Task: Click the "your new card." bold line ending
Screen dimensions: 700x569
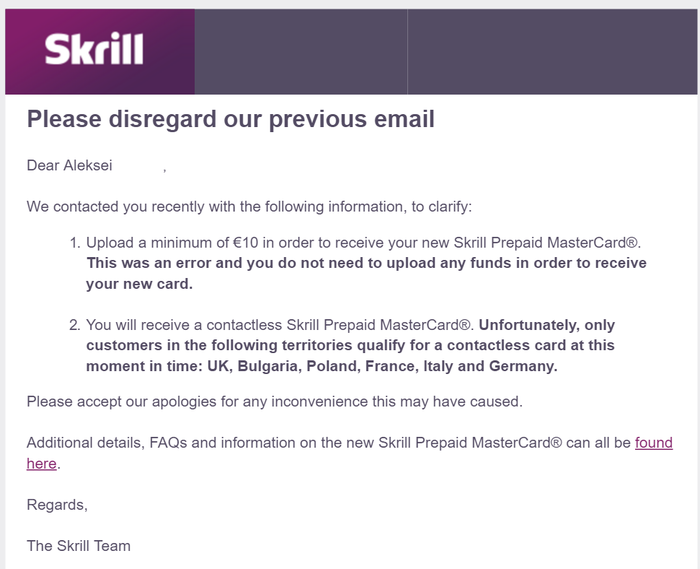Action: point(138,284)
